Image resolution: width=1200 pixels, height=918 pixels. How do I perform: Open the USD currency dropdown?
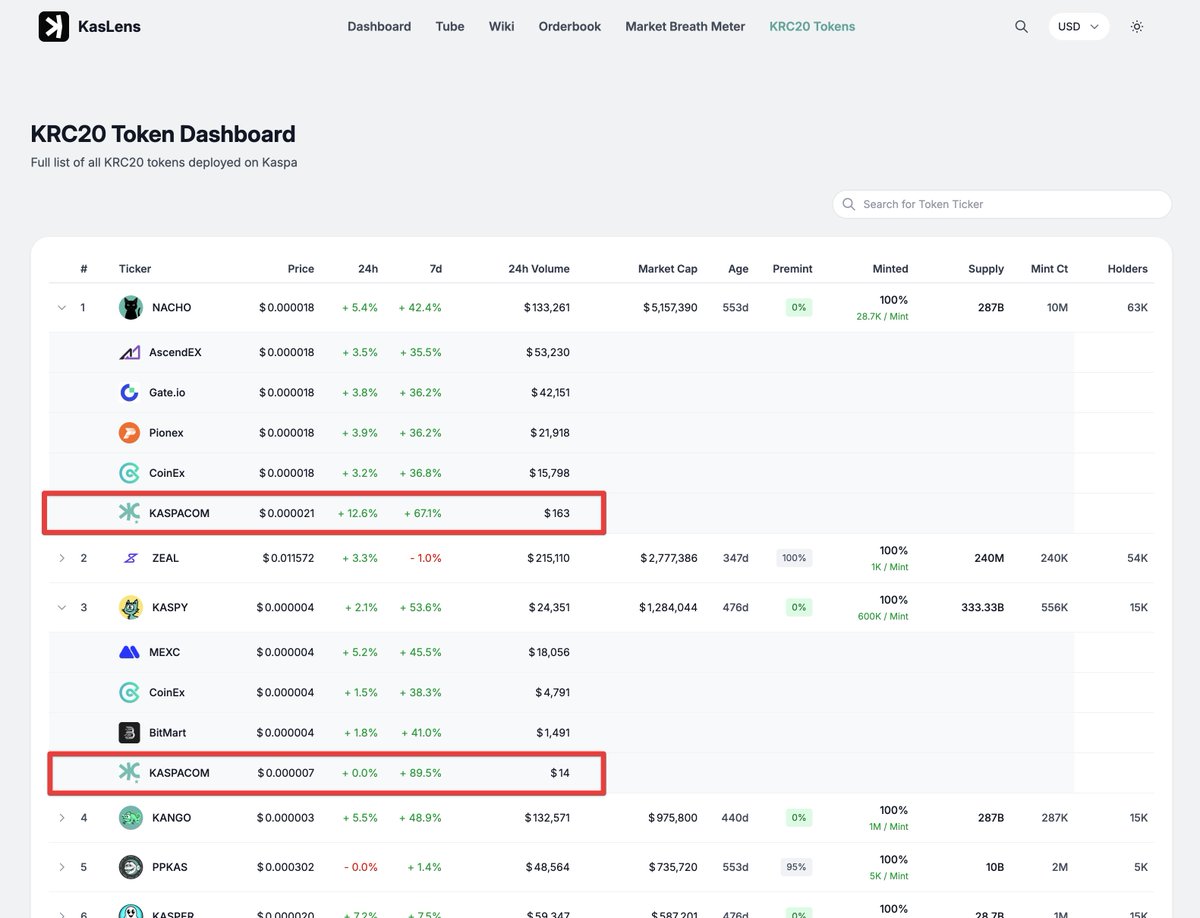(1078, 26)
